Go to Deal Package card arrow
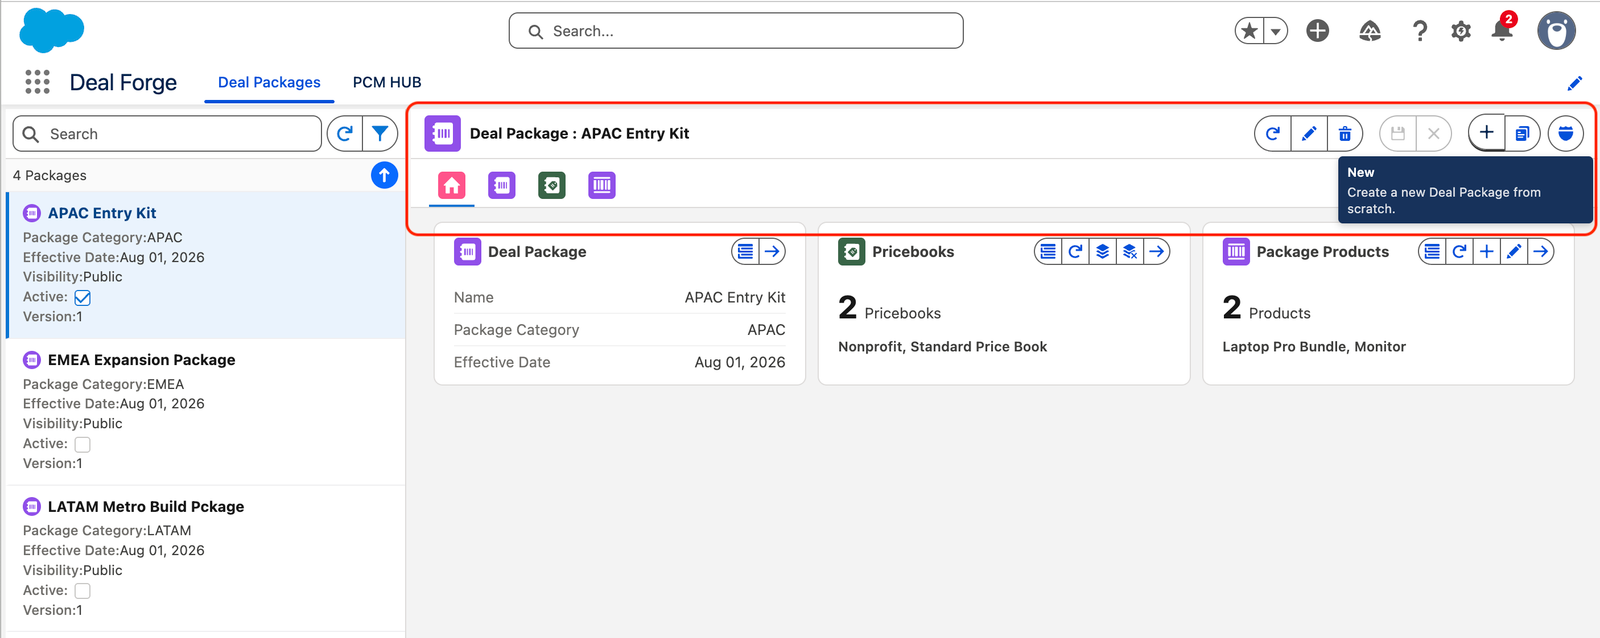The image size is (1600, 638). 772,252
